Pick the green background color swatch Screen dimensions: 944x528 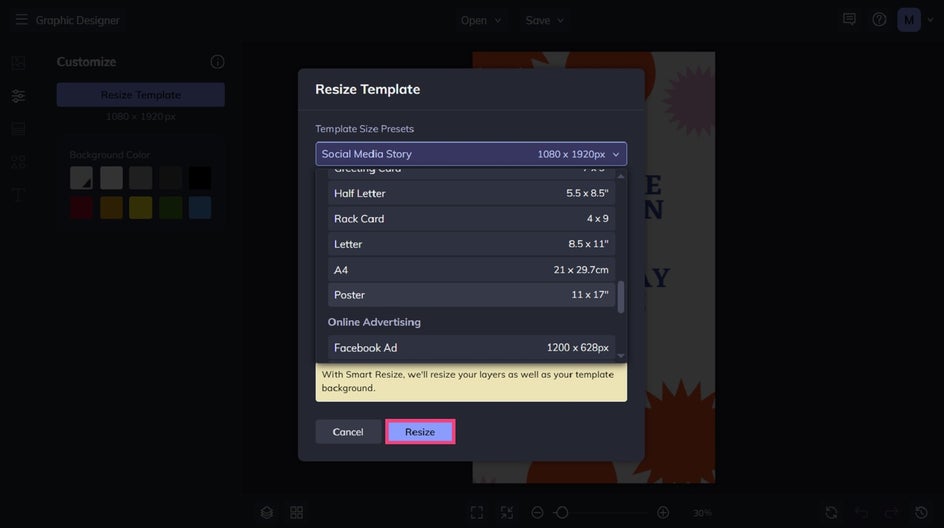coord(170,207)
